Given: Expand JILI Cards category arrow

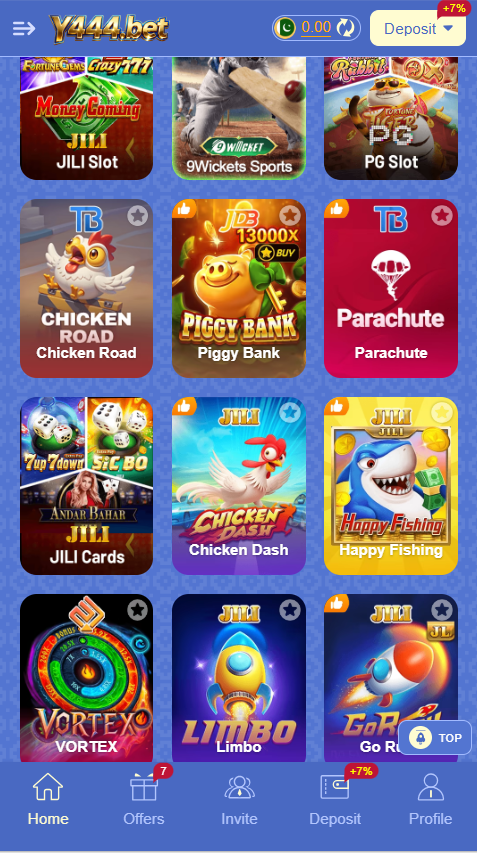Looking at the screenshot, I should coord(130,542).
